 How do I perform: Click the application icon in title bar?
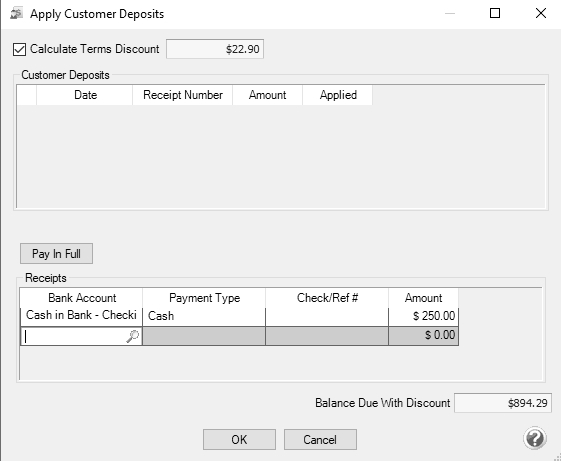(x=16, y=14)
